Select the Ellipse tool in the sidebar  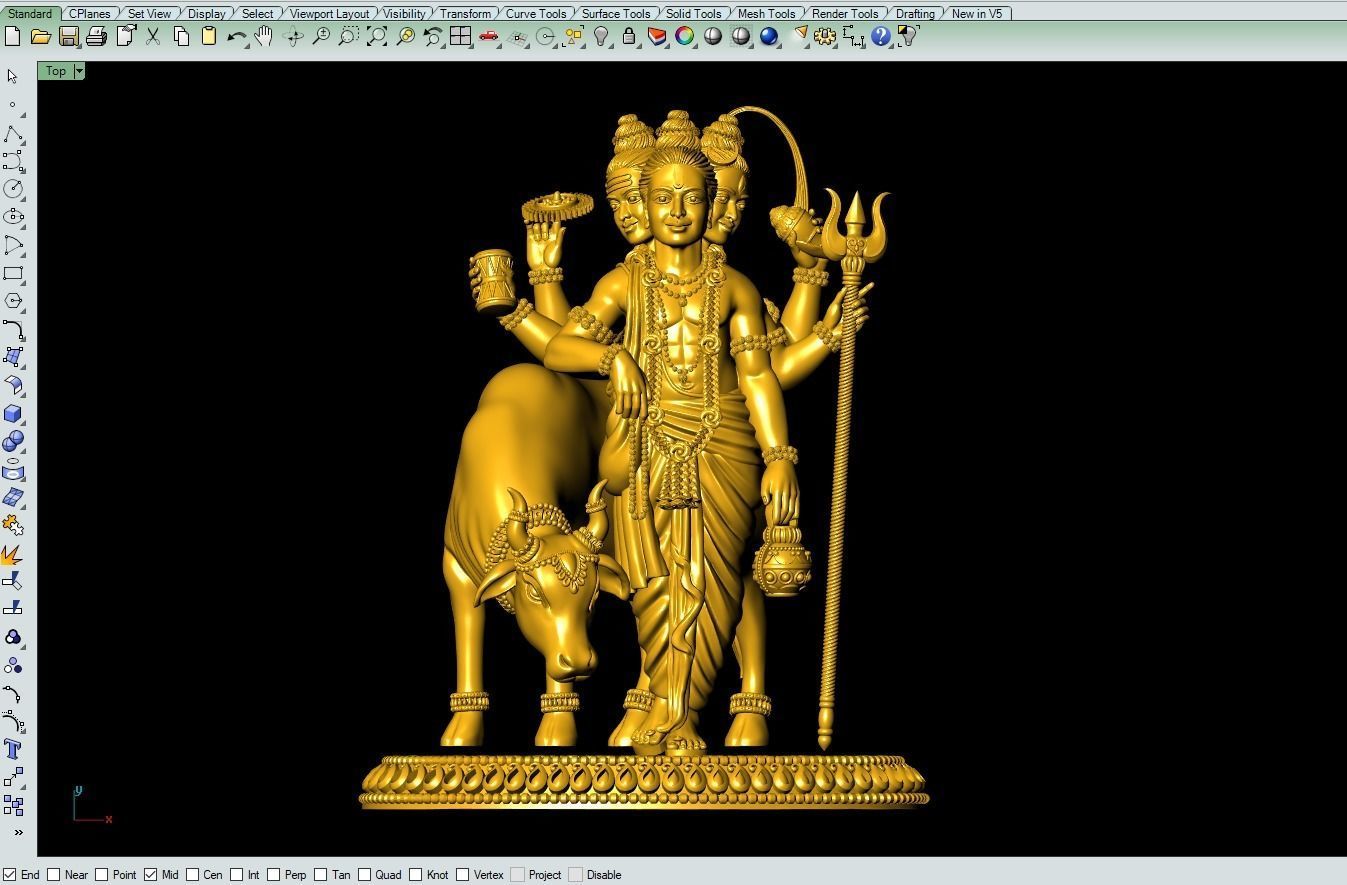[x=13, y=217]
